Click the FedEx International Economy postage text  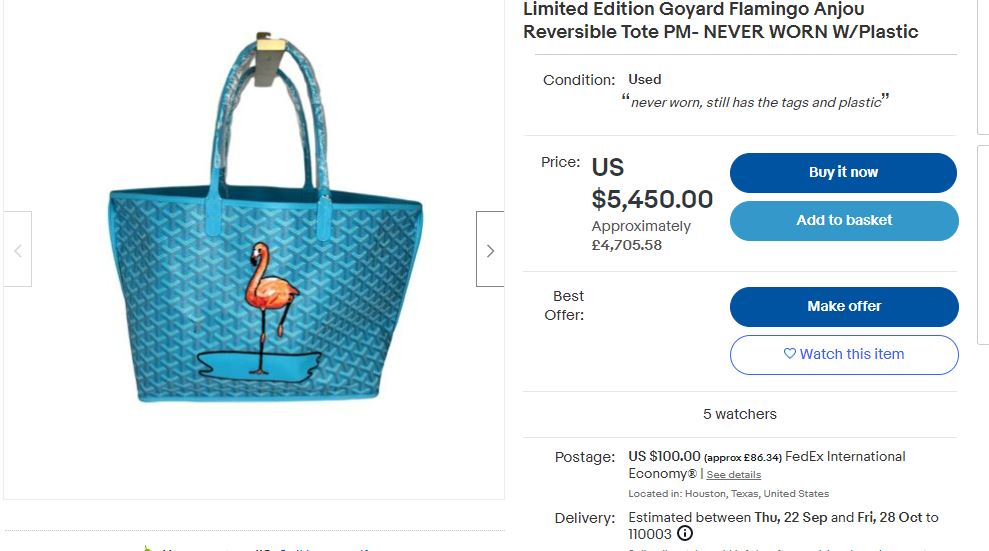point(766,465)
